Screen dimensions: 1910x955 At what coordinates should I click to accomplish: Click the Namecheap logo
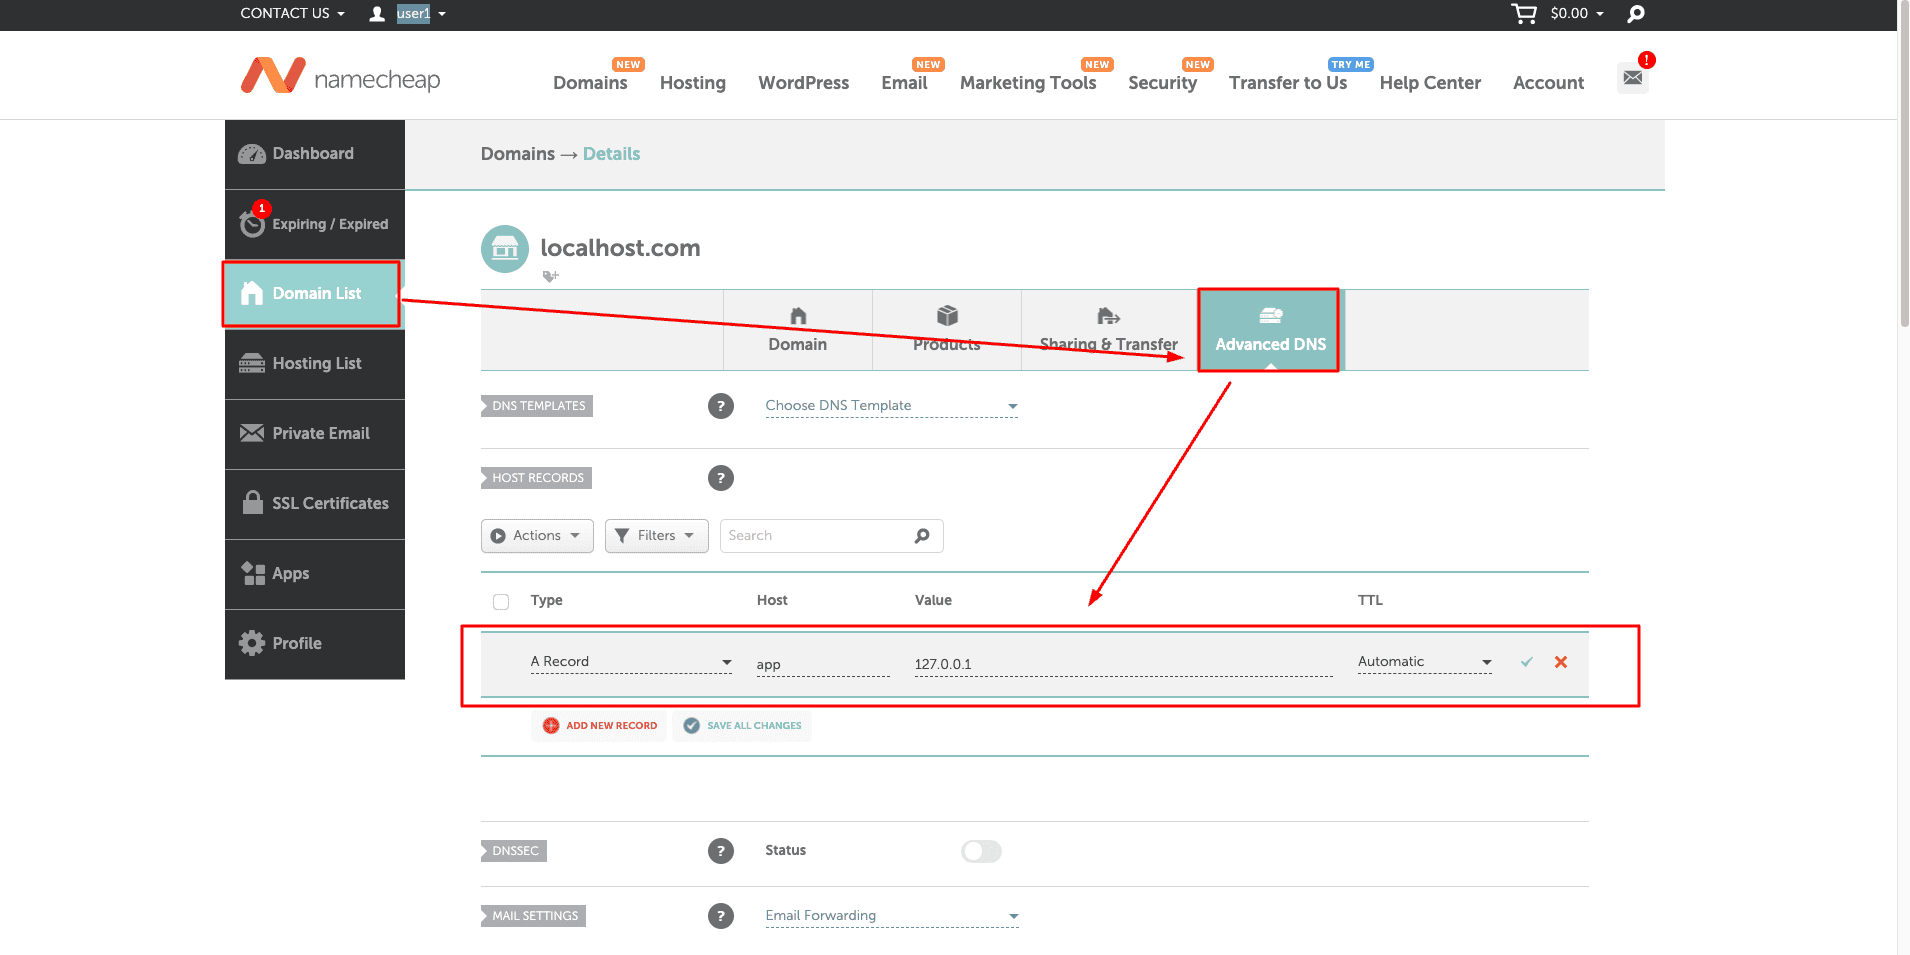tap(340, 77)
